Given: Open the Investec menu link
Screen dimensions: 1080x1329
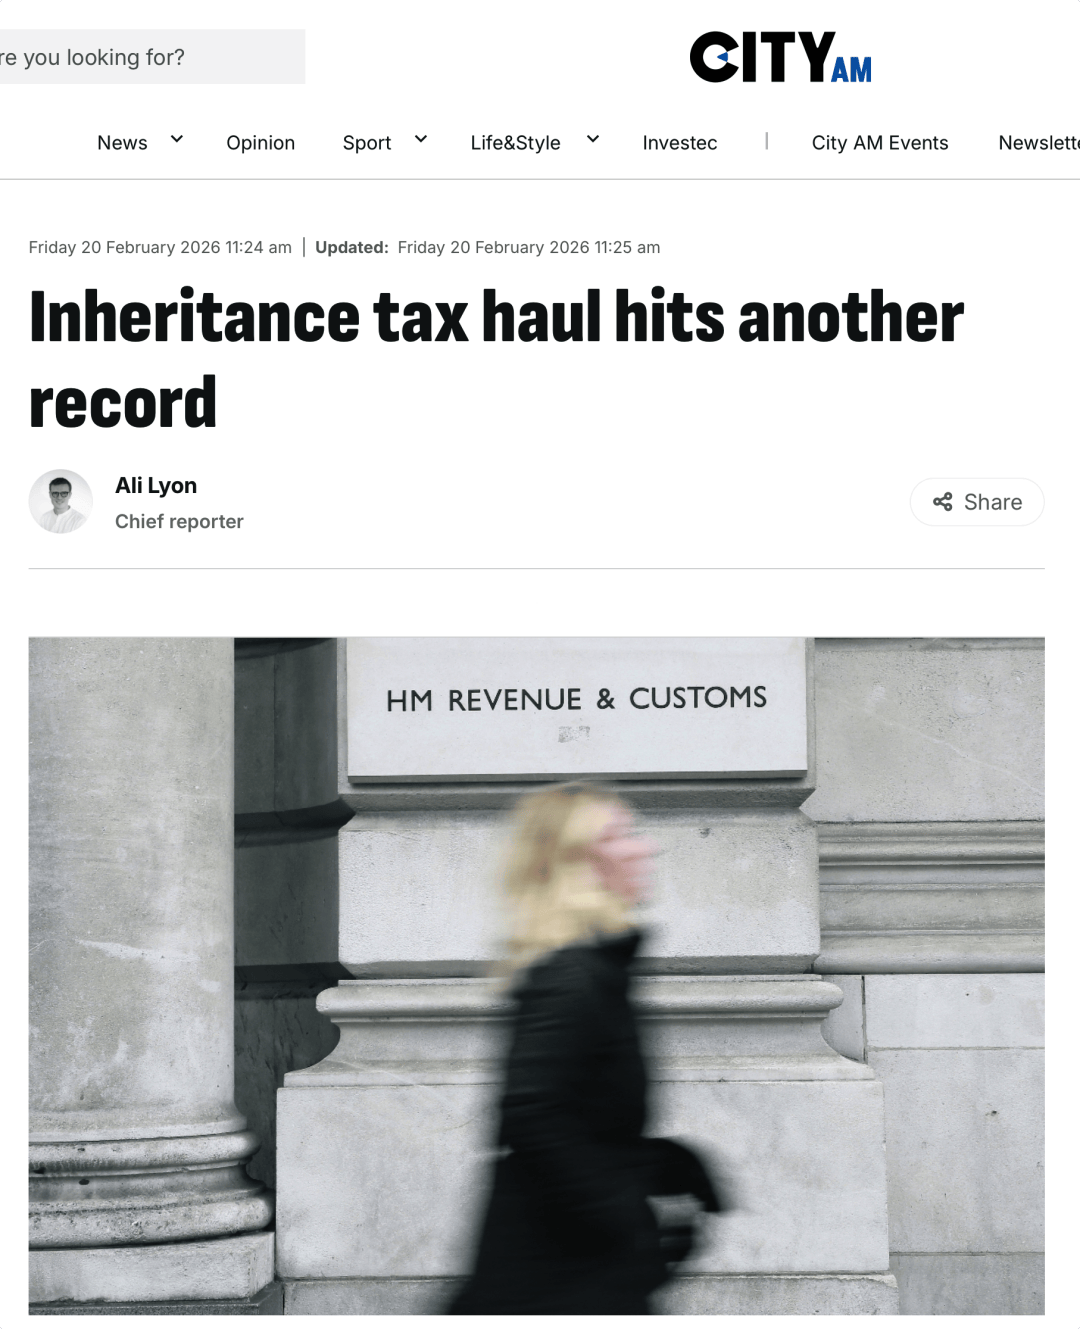Looking at the screenshot, I should tap(680, 143).
